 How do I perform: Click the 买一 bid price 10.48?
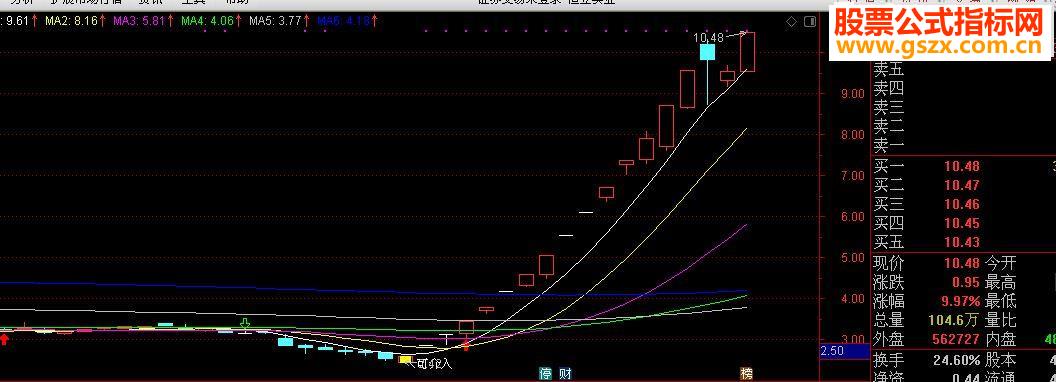pos(962,166)
